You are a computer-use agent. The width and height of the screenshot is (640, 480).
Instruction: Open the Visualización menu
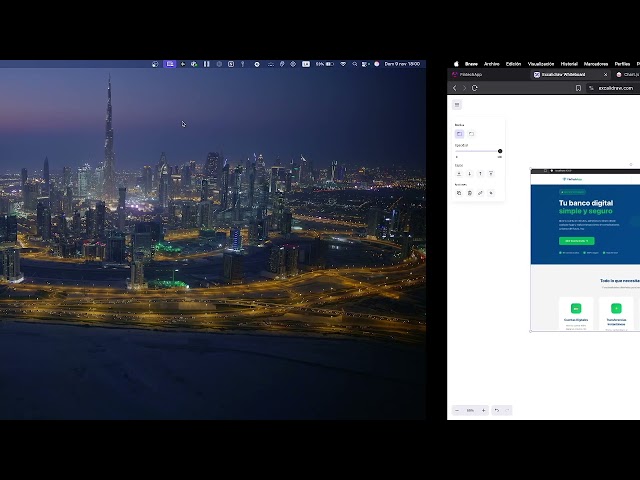541,64
